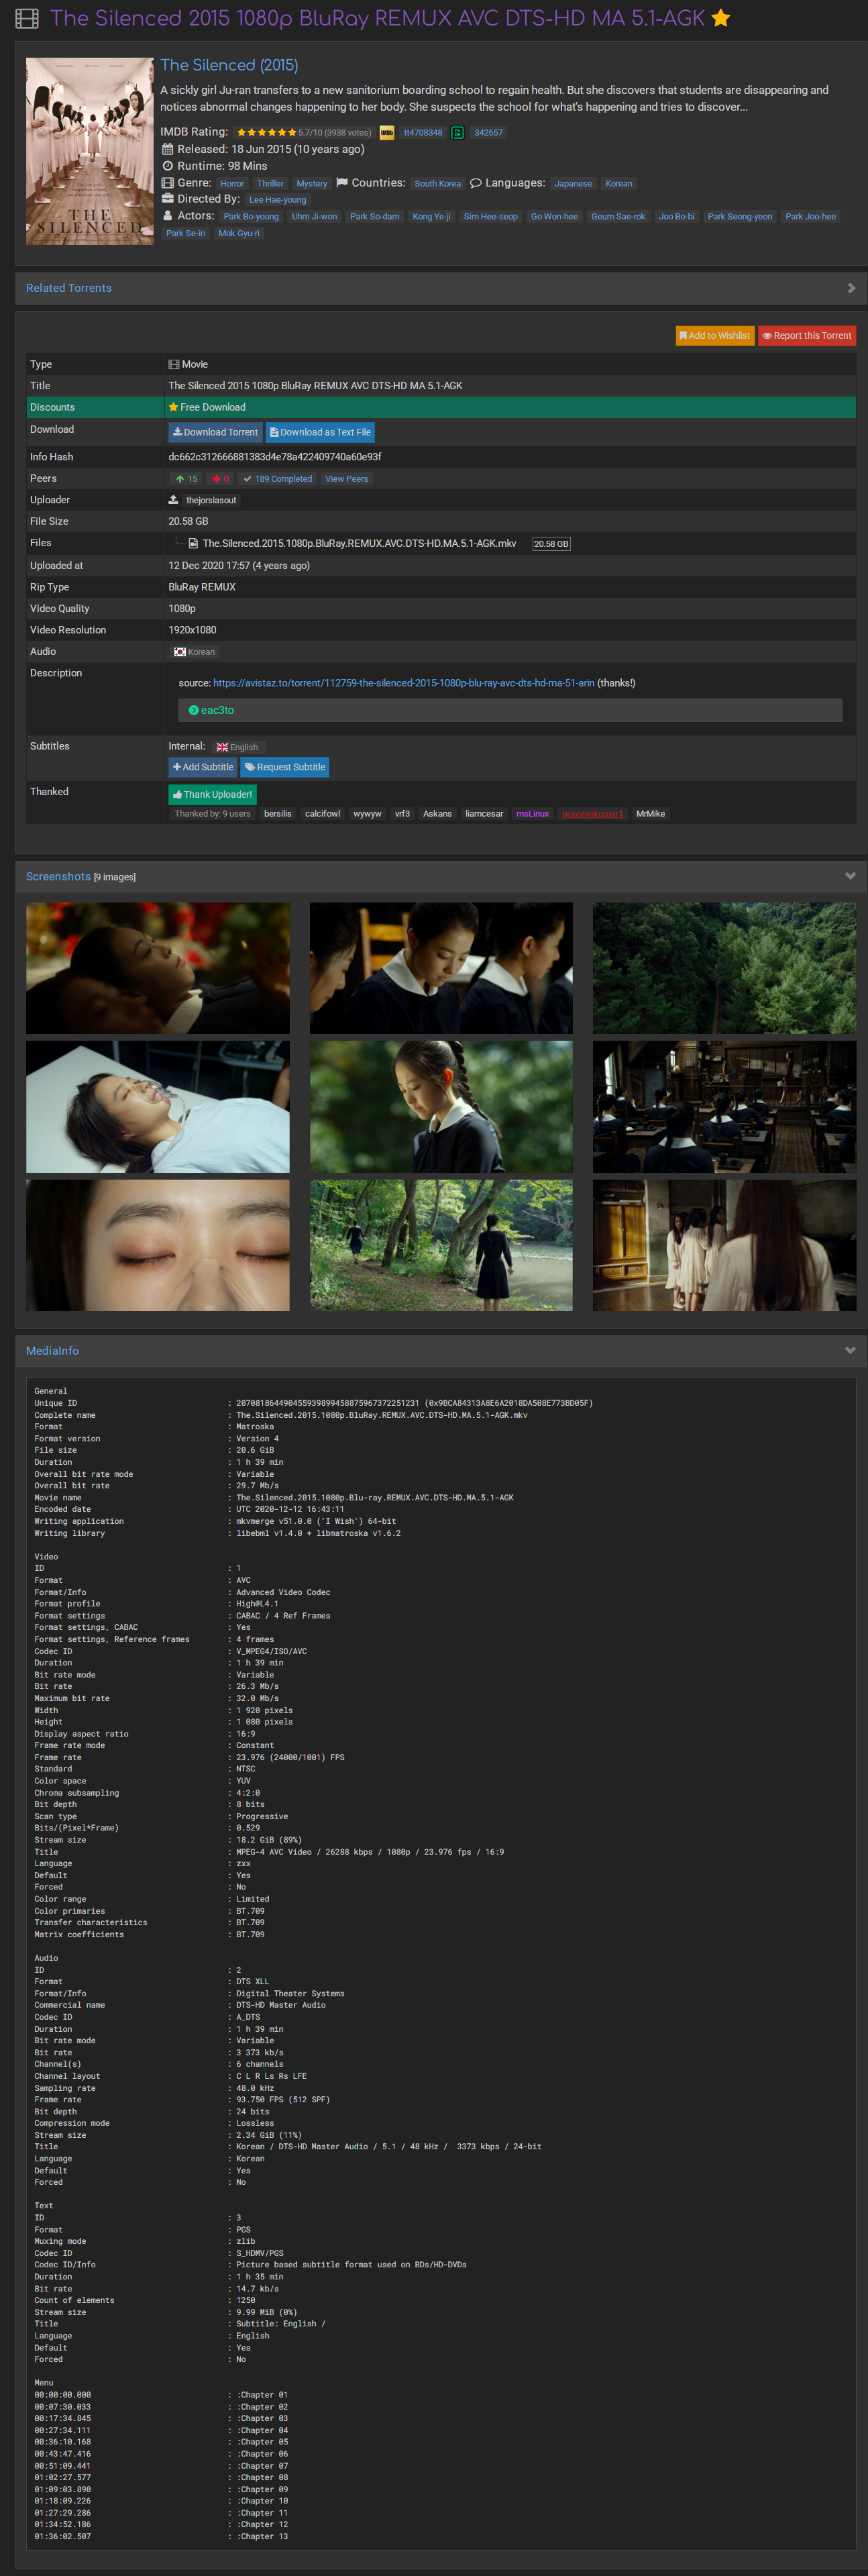Image resolution: width=868 pixels, height=2576 pixels.
Task: Open actor Park Bo-young's page
Action: (x=251, y=217)
